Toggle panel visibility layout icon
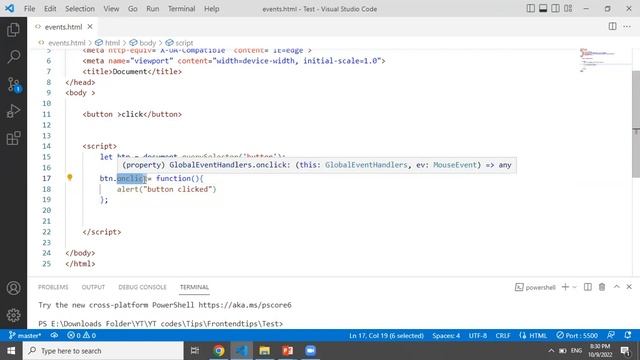 [x=543, y=8]
